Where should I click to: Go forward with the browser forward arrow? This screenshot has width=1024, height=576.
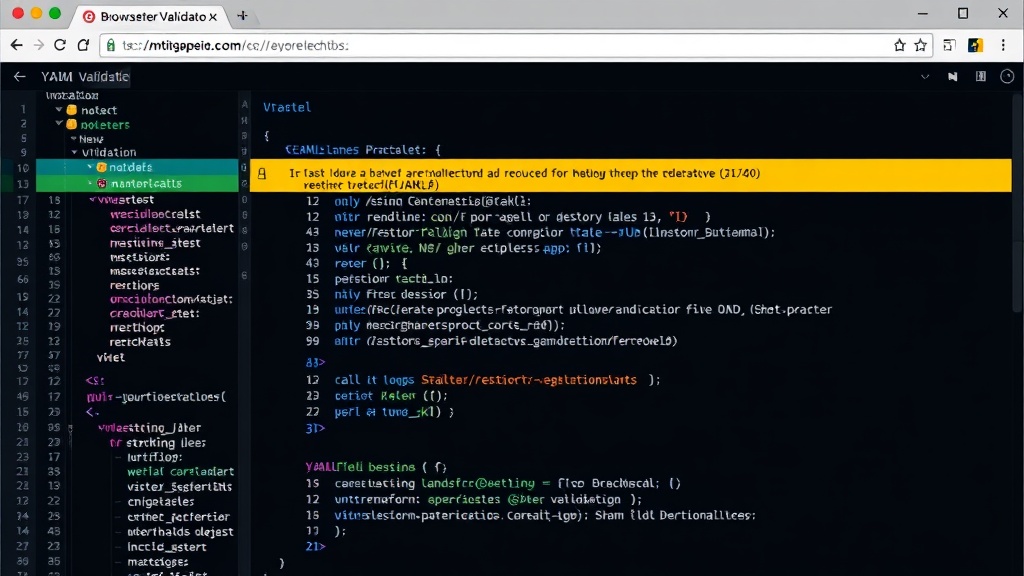39,45
